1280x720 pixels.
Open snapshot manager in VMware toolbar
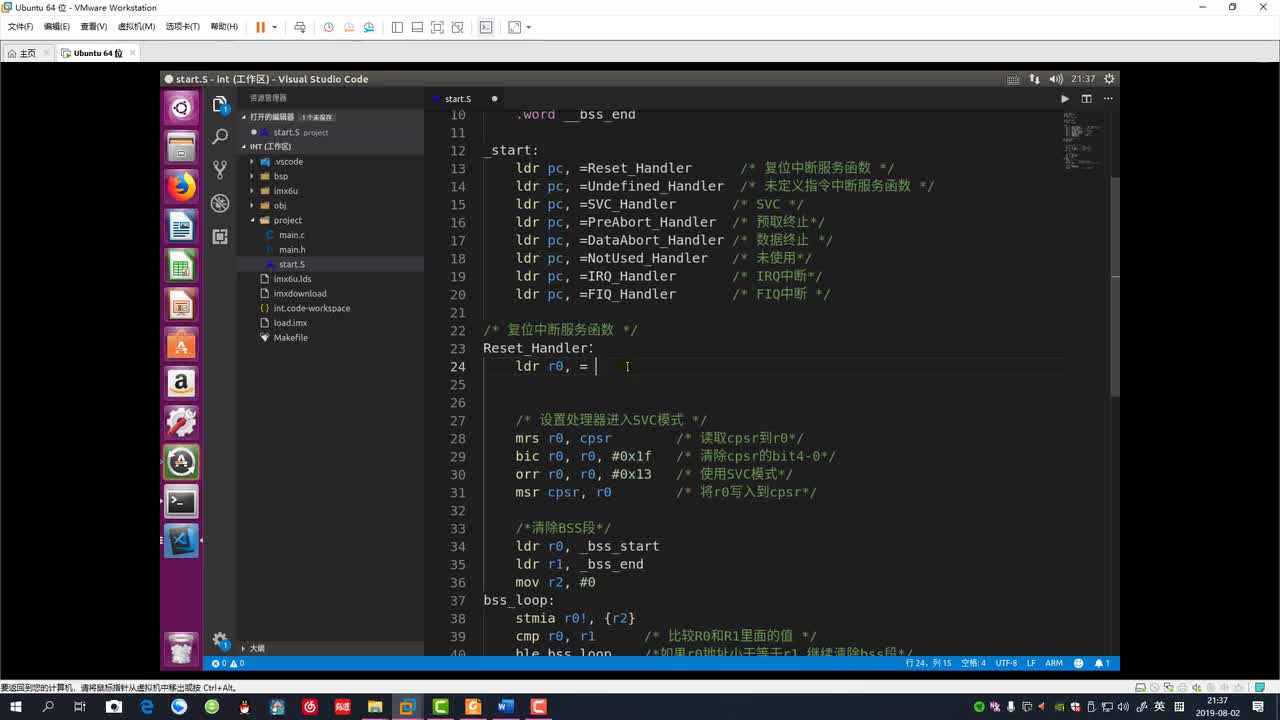368,27
